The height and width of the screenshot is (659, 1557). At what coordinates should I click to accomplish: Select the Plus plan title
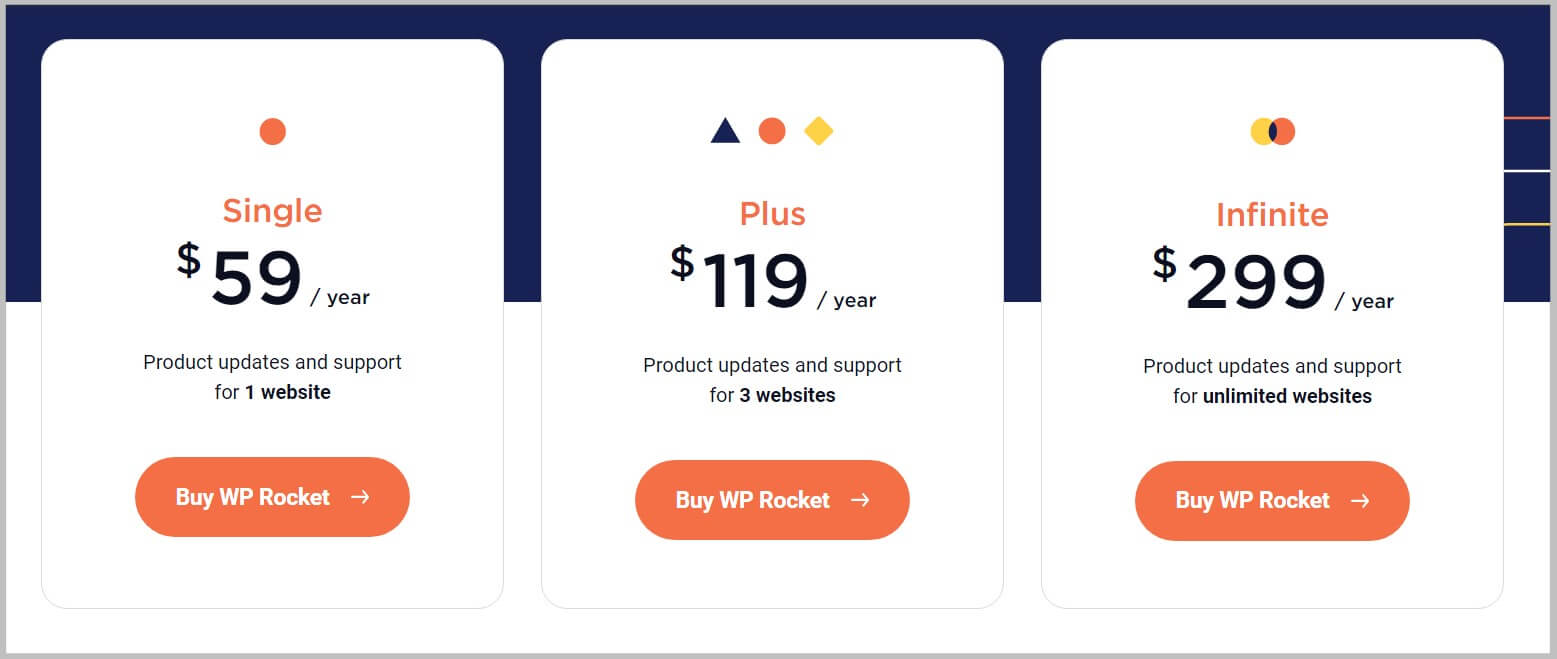[x=772, y=213]
